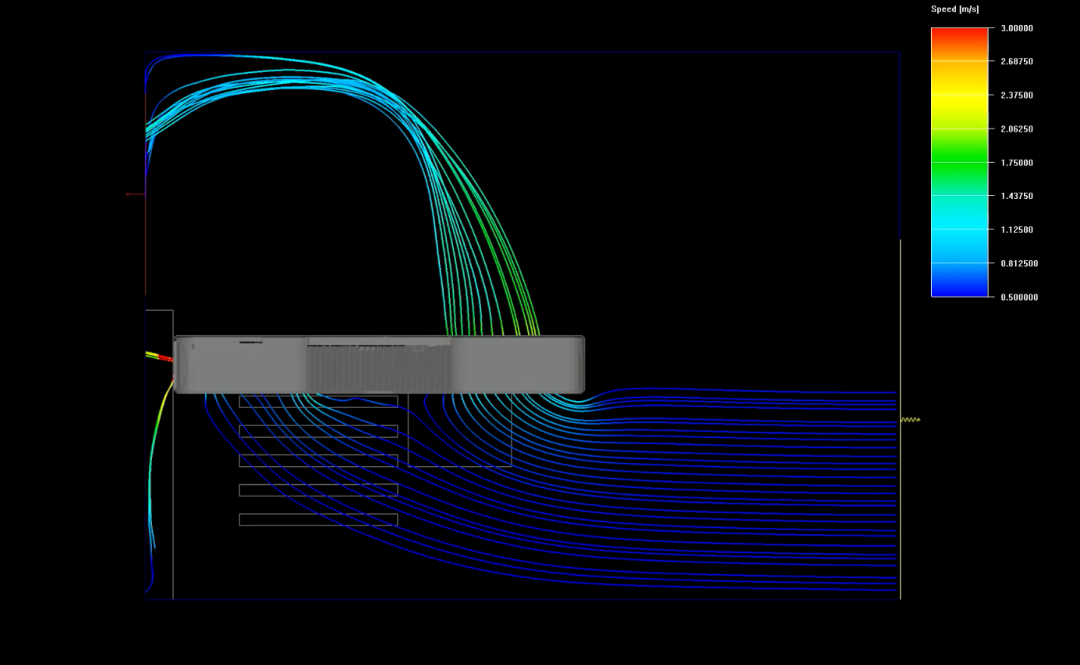Viewport: 1080px width, 665px height.
Task: Click the 1.12500 legend label
Action: click(1017, 230)
